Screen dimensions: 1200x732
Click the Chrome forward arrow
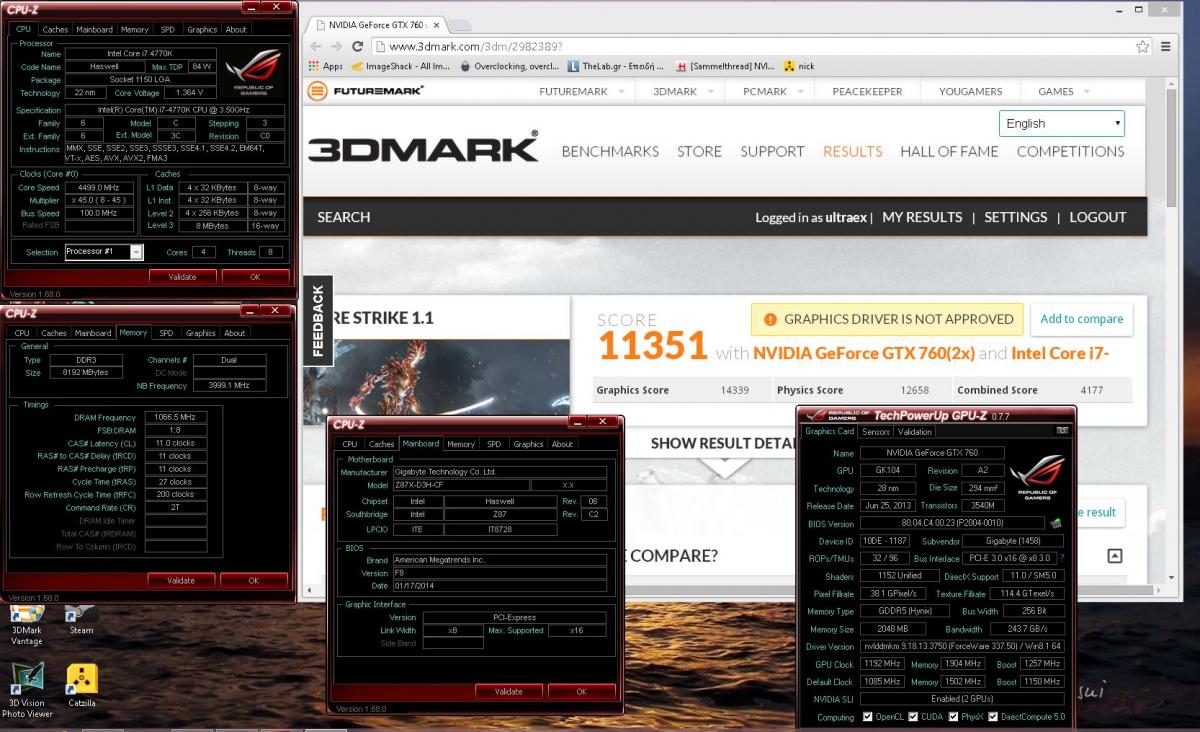(x=336, y=46)
